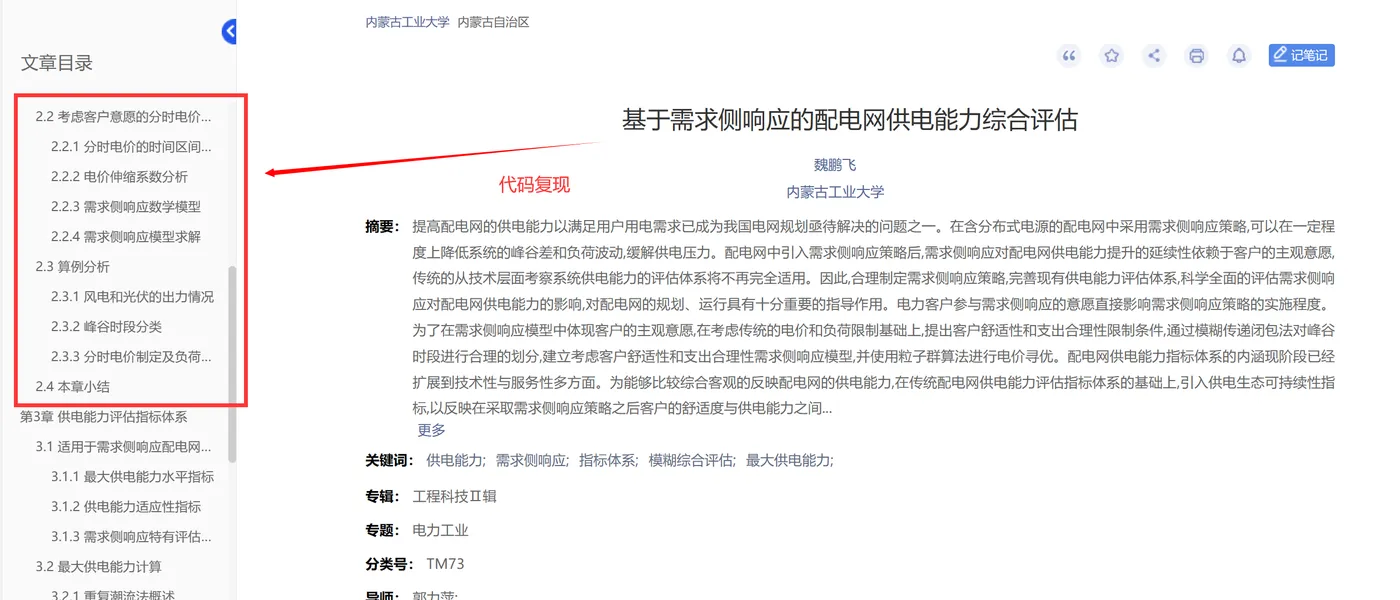Open outline item 2.2 考虑客户意愿的分时电价
This screenshot has width=1400, height=600.
(x=124, y=116)
